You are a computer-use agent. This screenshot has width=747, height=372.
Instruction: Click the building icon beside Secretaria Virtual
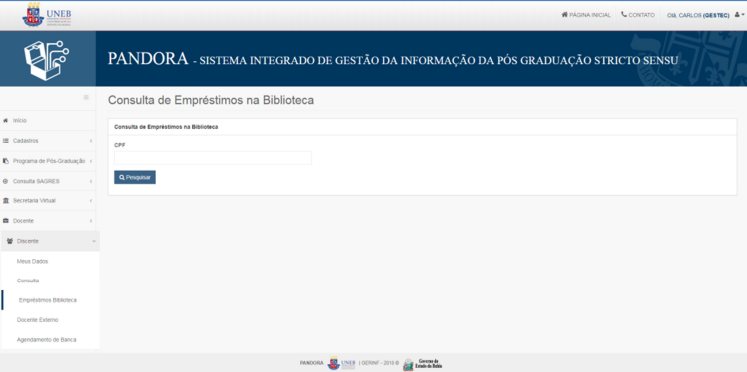click(6, 201)
